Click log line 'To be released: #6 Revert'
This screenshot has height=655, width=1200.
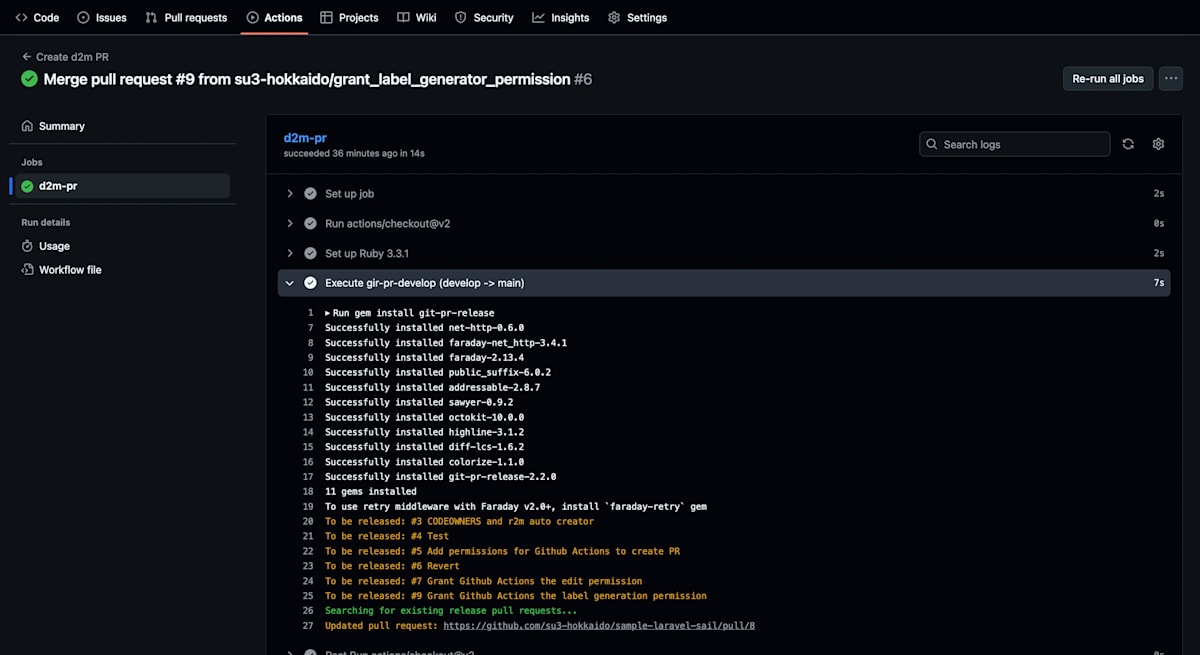(x=392, y=566)
